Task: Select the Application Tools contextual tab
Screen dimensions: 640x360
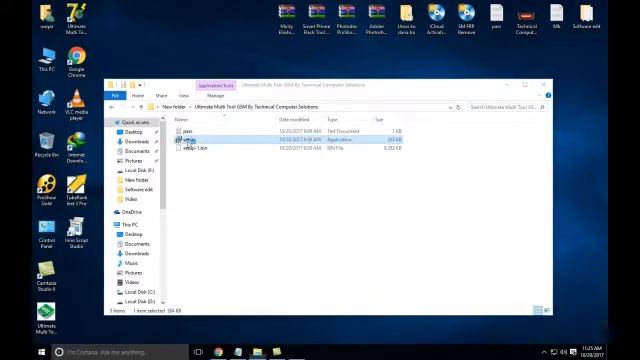Action: click(216, 85)
